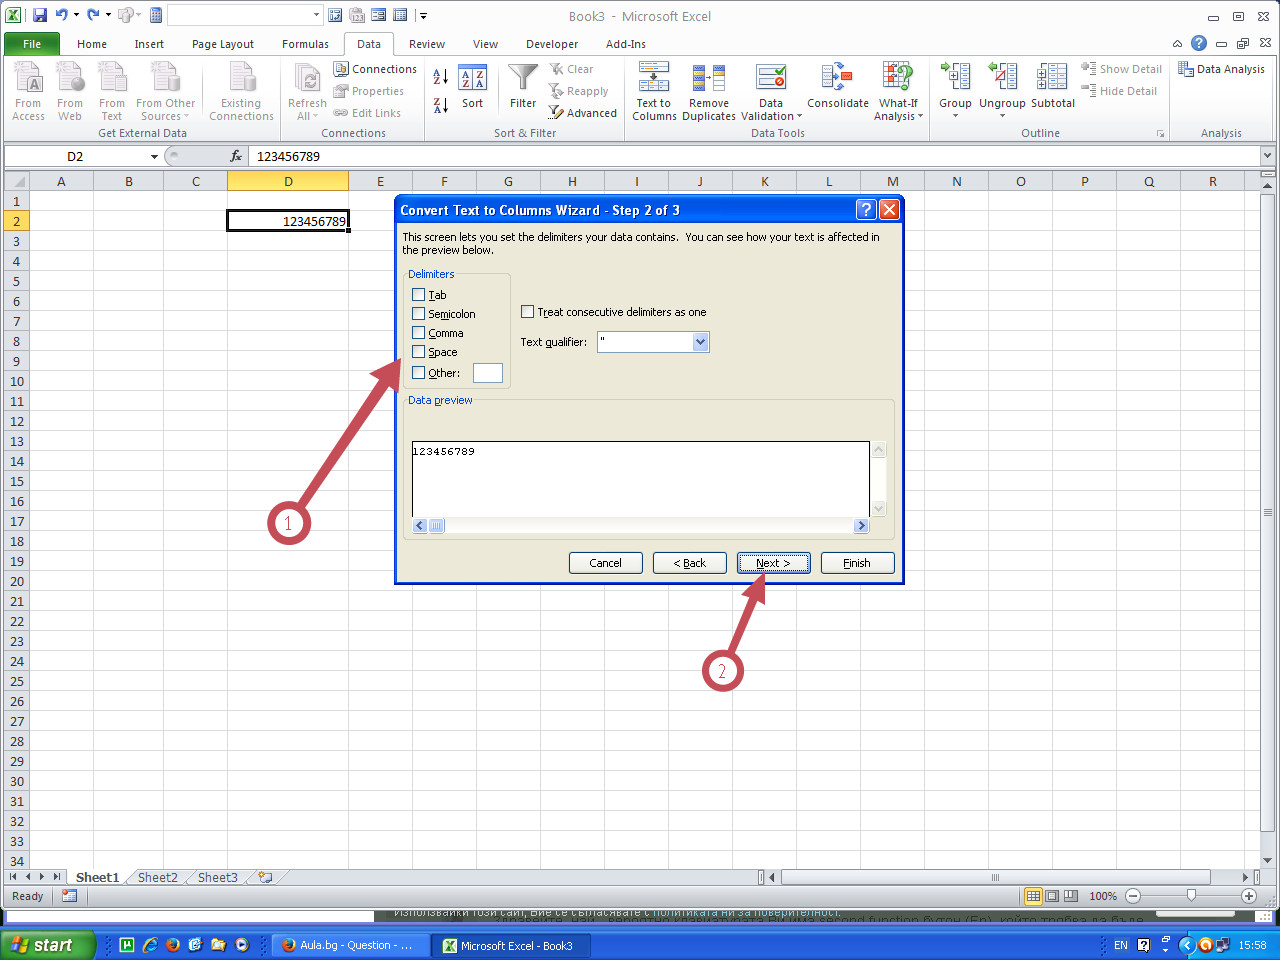
Task: Open the Text qualifier dropdown
Action: pos(700,342)
